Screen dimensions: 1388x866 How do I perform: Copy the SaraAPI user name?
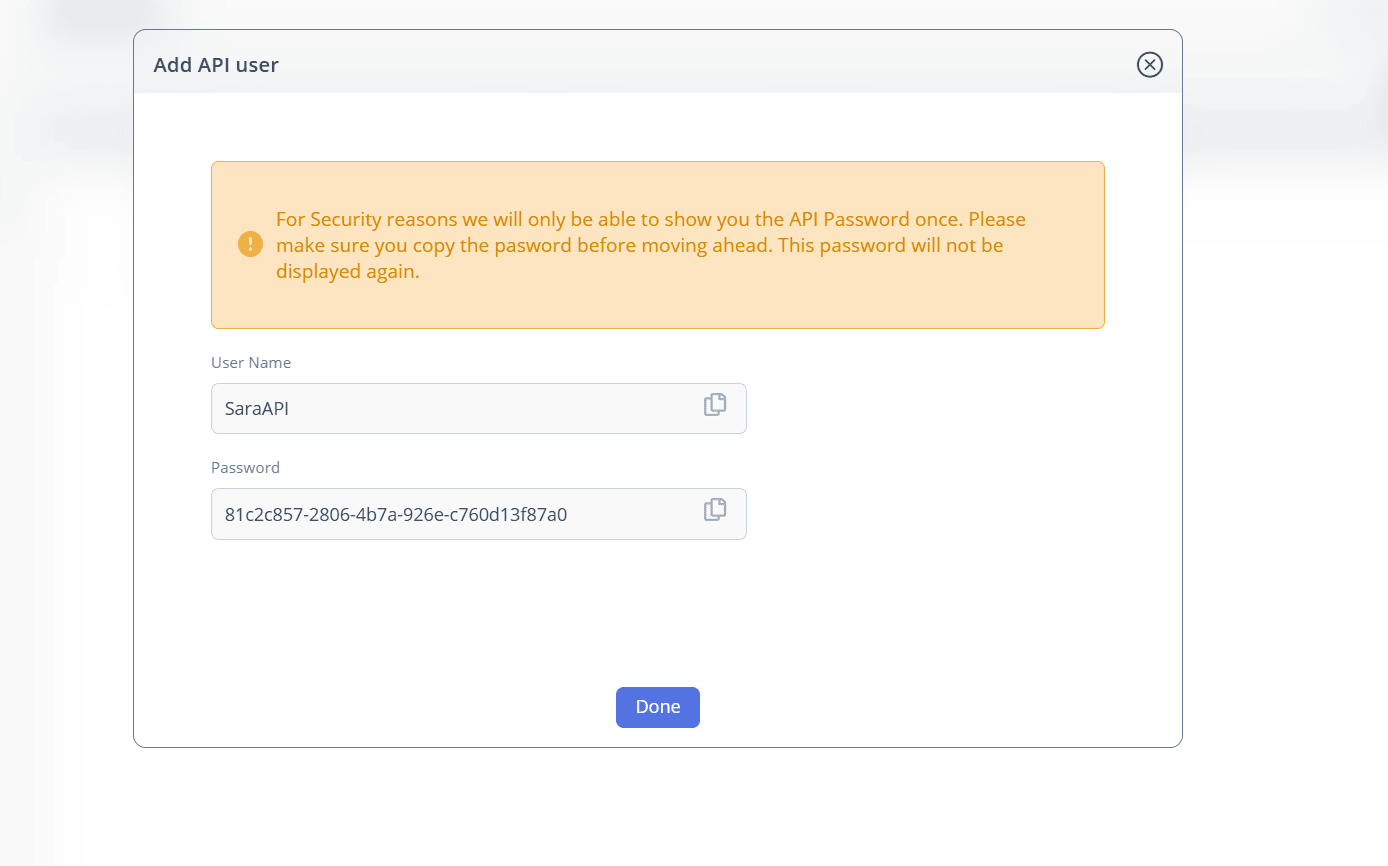pyautogui.click(x=714, y=405)
